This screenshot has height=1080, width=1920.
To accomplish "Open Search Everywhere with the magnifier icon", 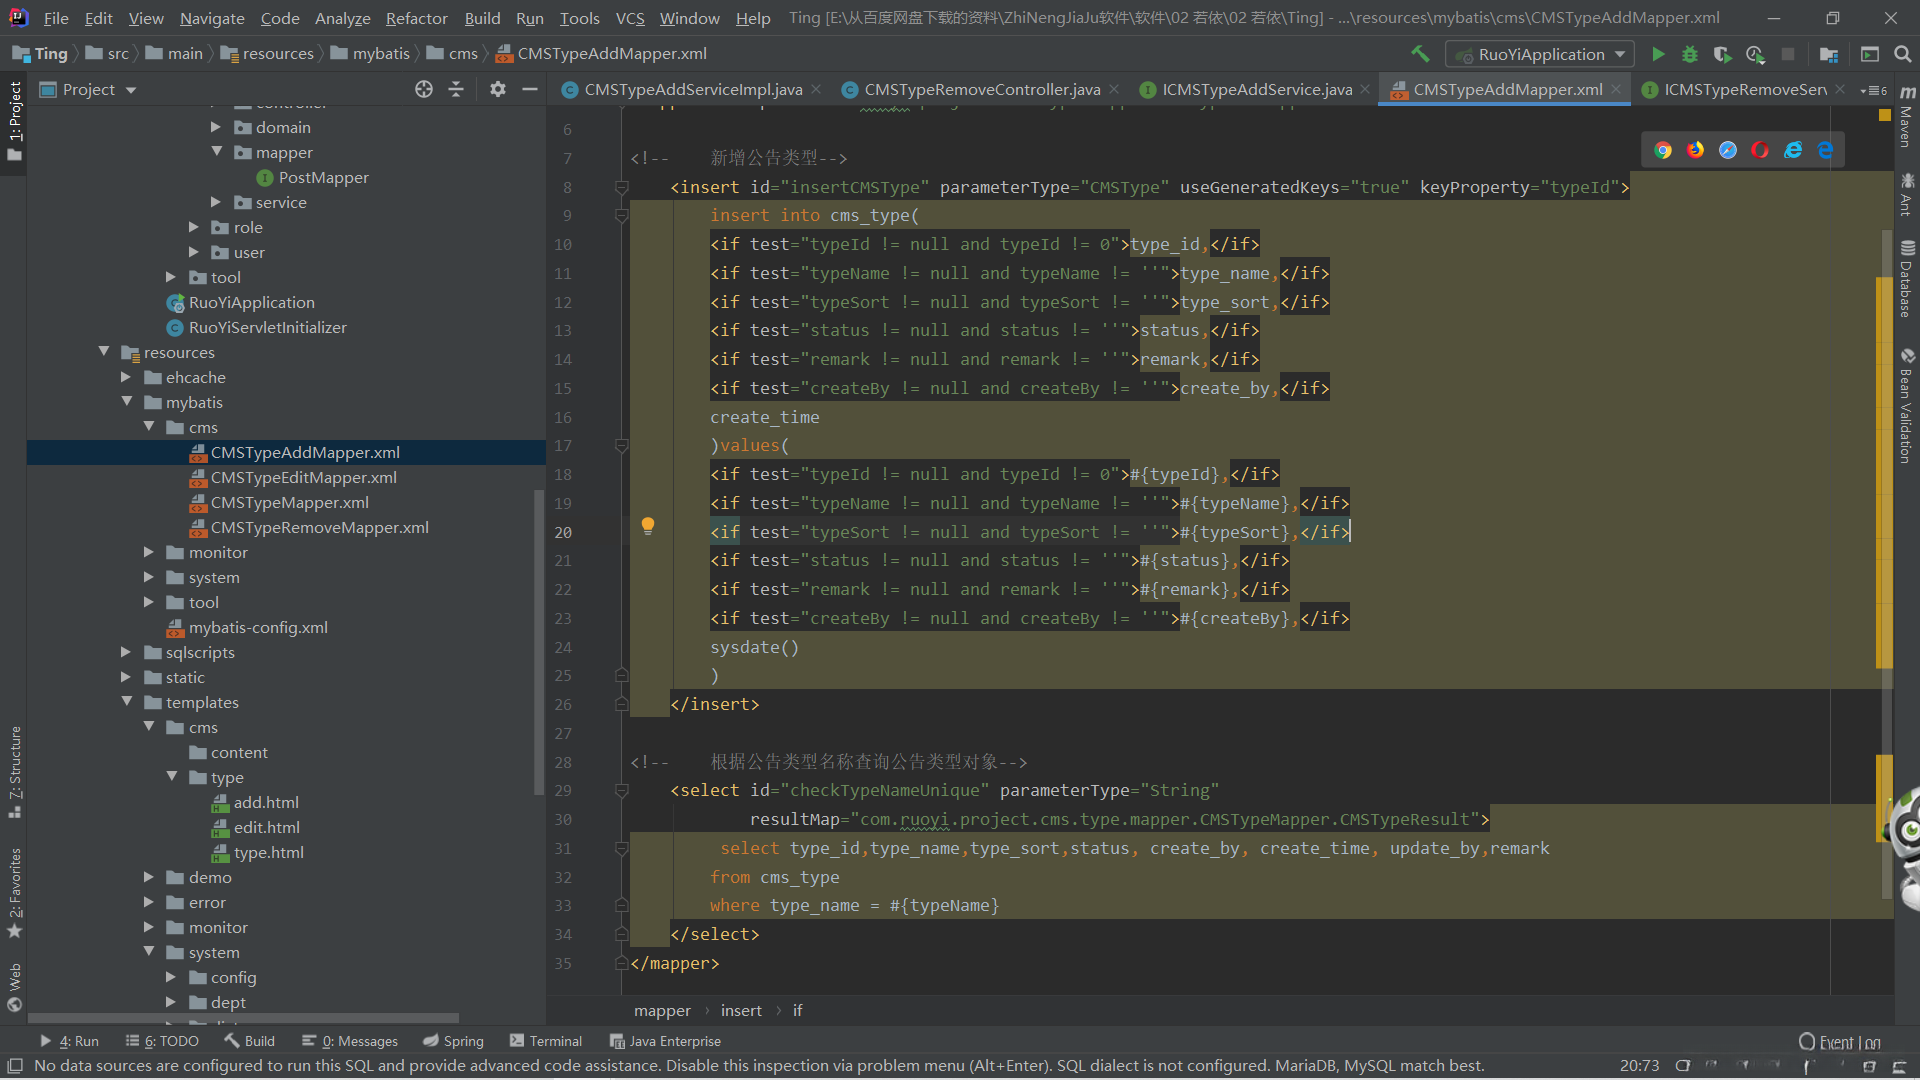I will pyautogui.click(x=1903, y=54).
